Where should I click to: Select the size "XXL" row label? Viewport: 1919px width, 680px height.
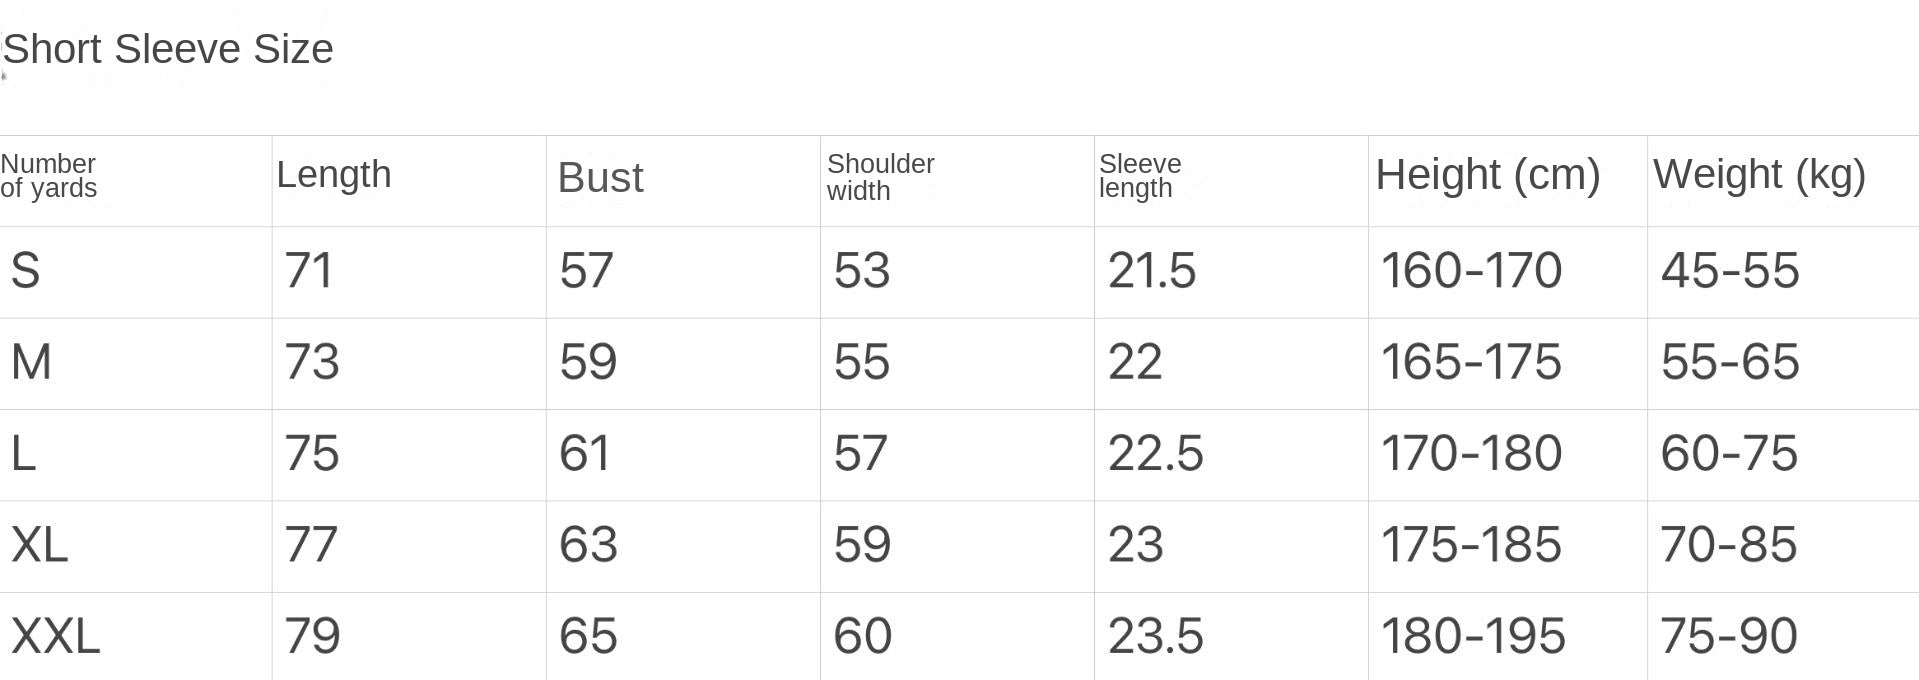56,636
